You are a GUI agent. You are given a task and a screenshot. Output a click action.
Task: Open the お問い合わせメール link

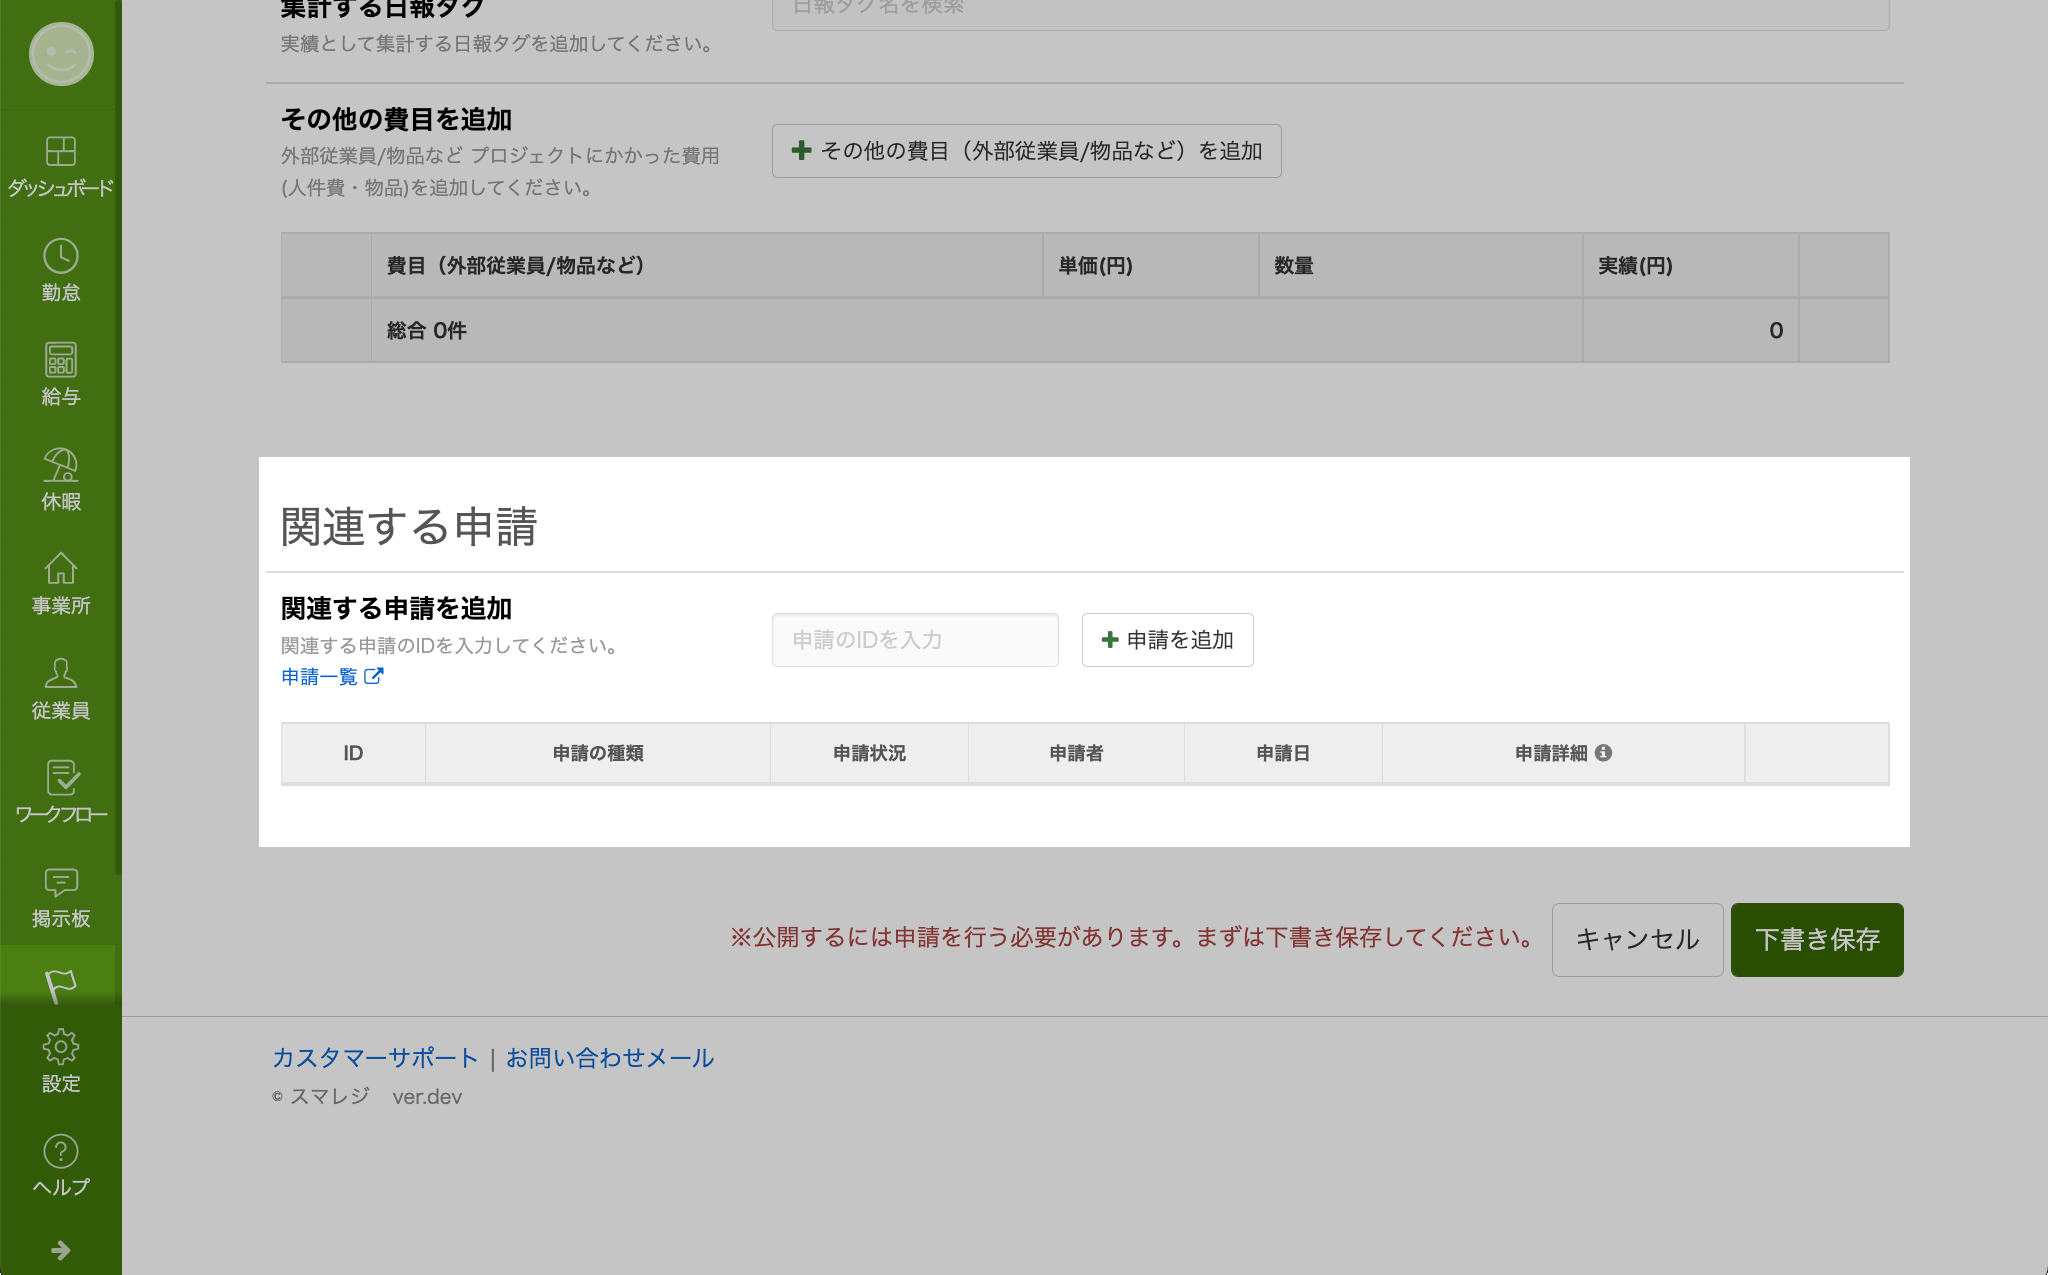609,1058
